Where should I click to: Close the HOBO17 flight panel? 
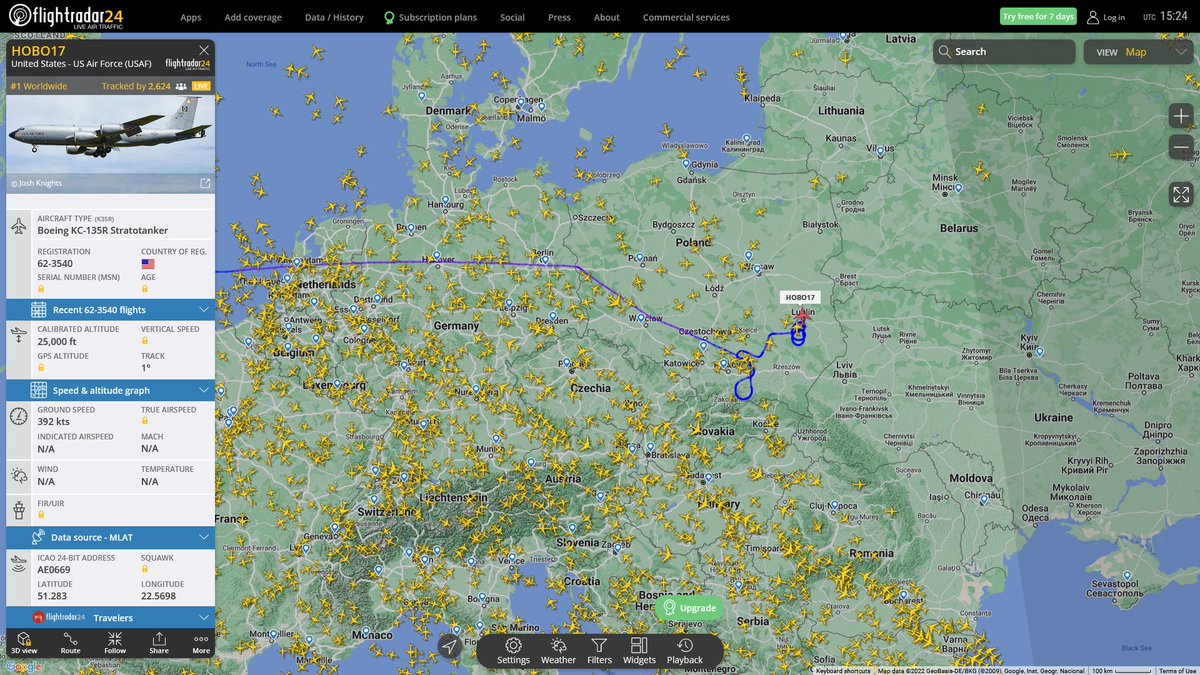[x=204, y=50]
